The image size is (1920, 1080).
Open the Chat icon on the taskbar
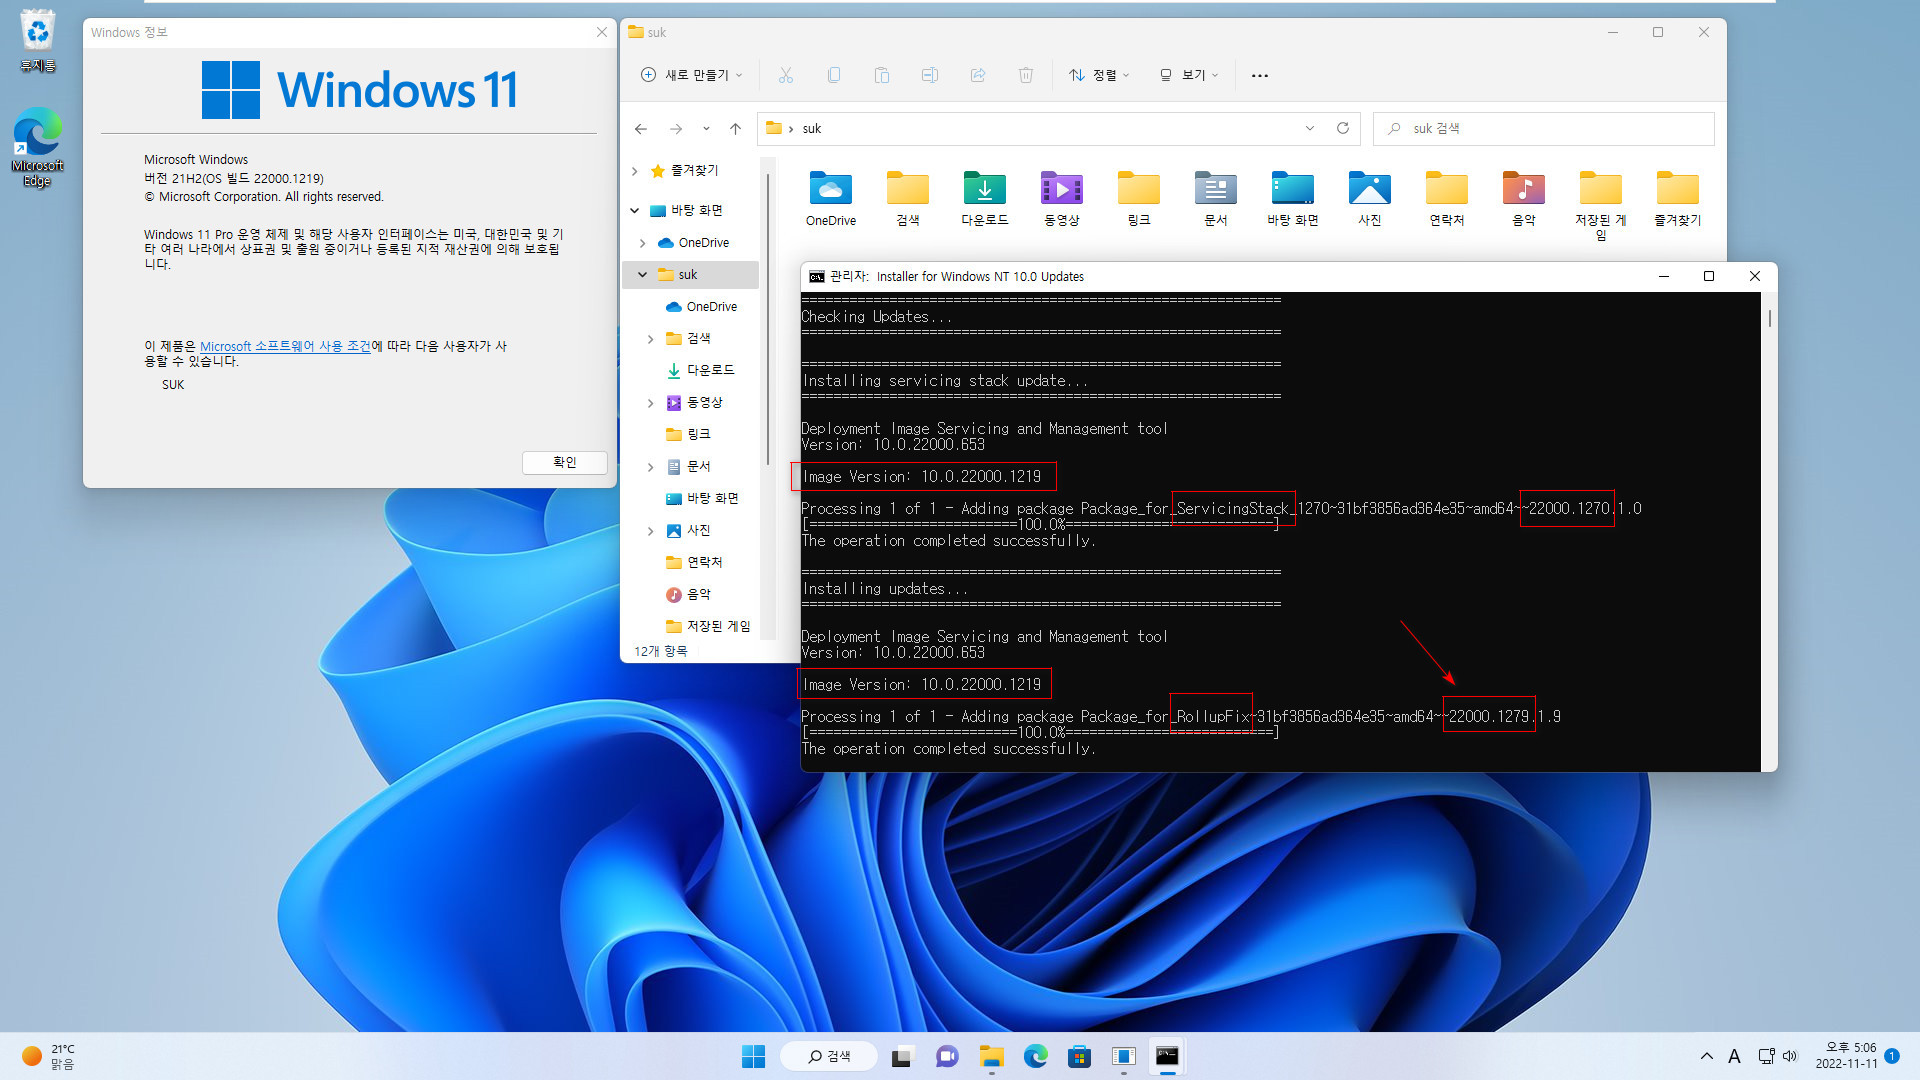(947, 1056)
